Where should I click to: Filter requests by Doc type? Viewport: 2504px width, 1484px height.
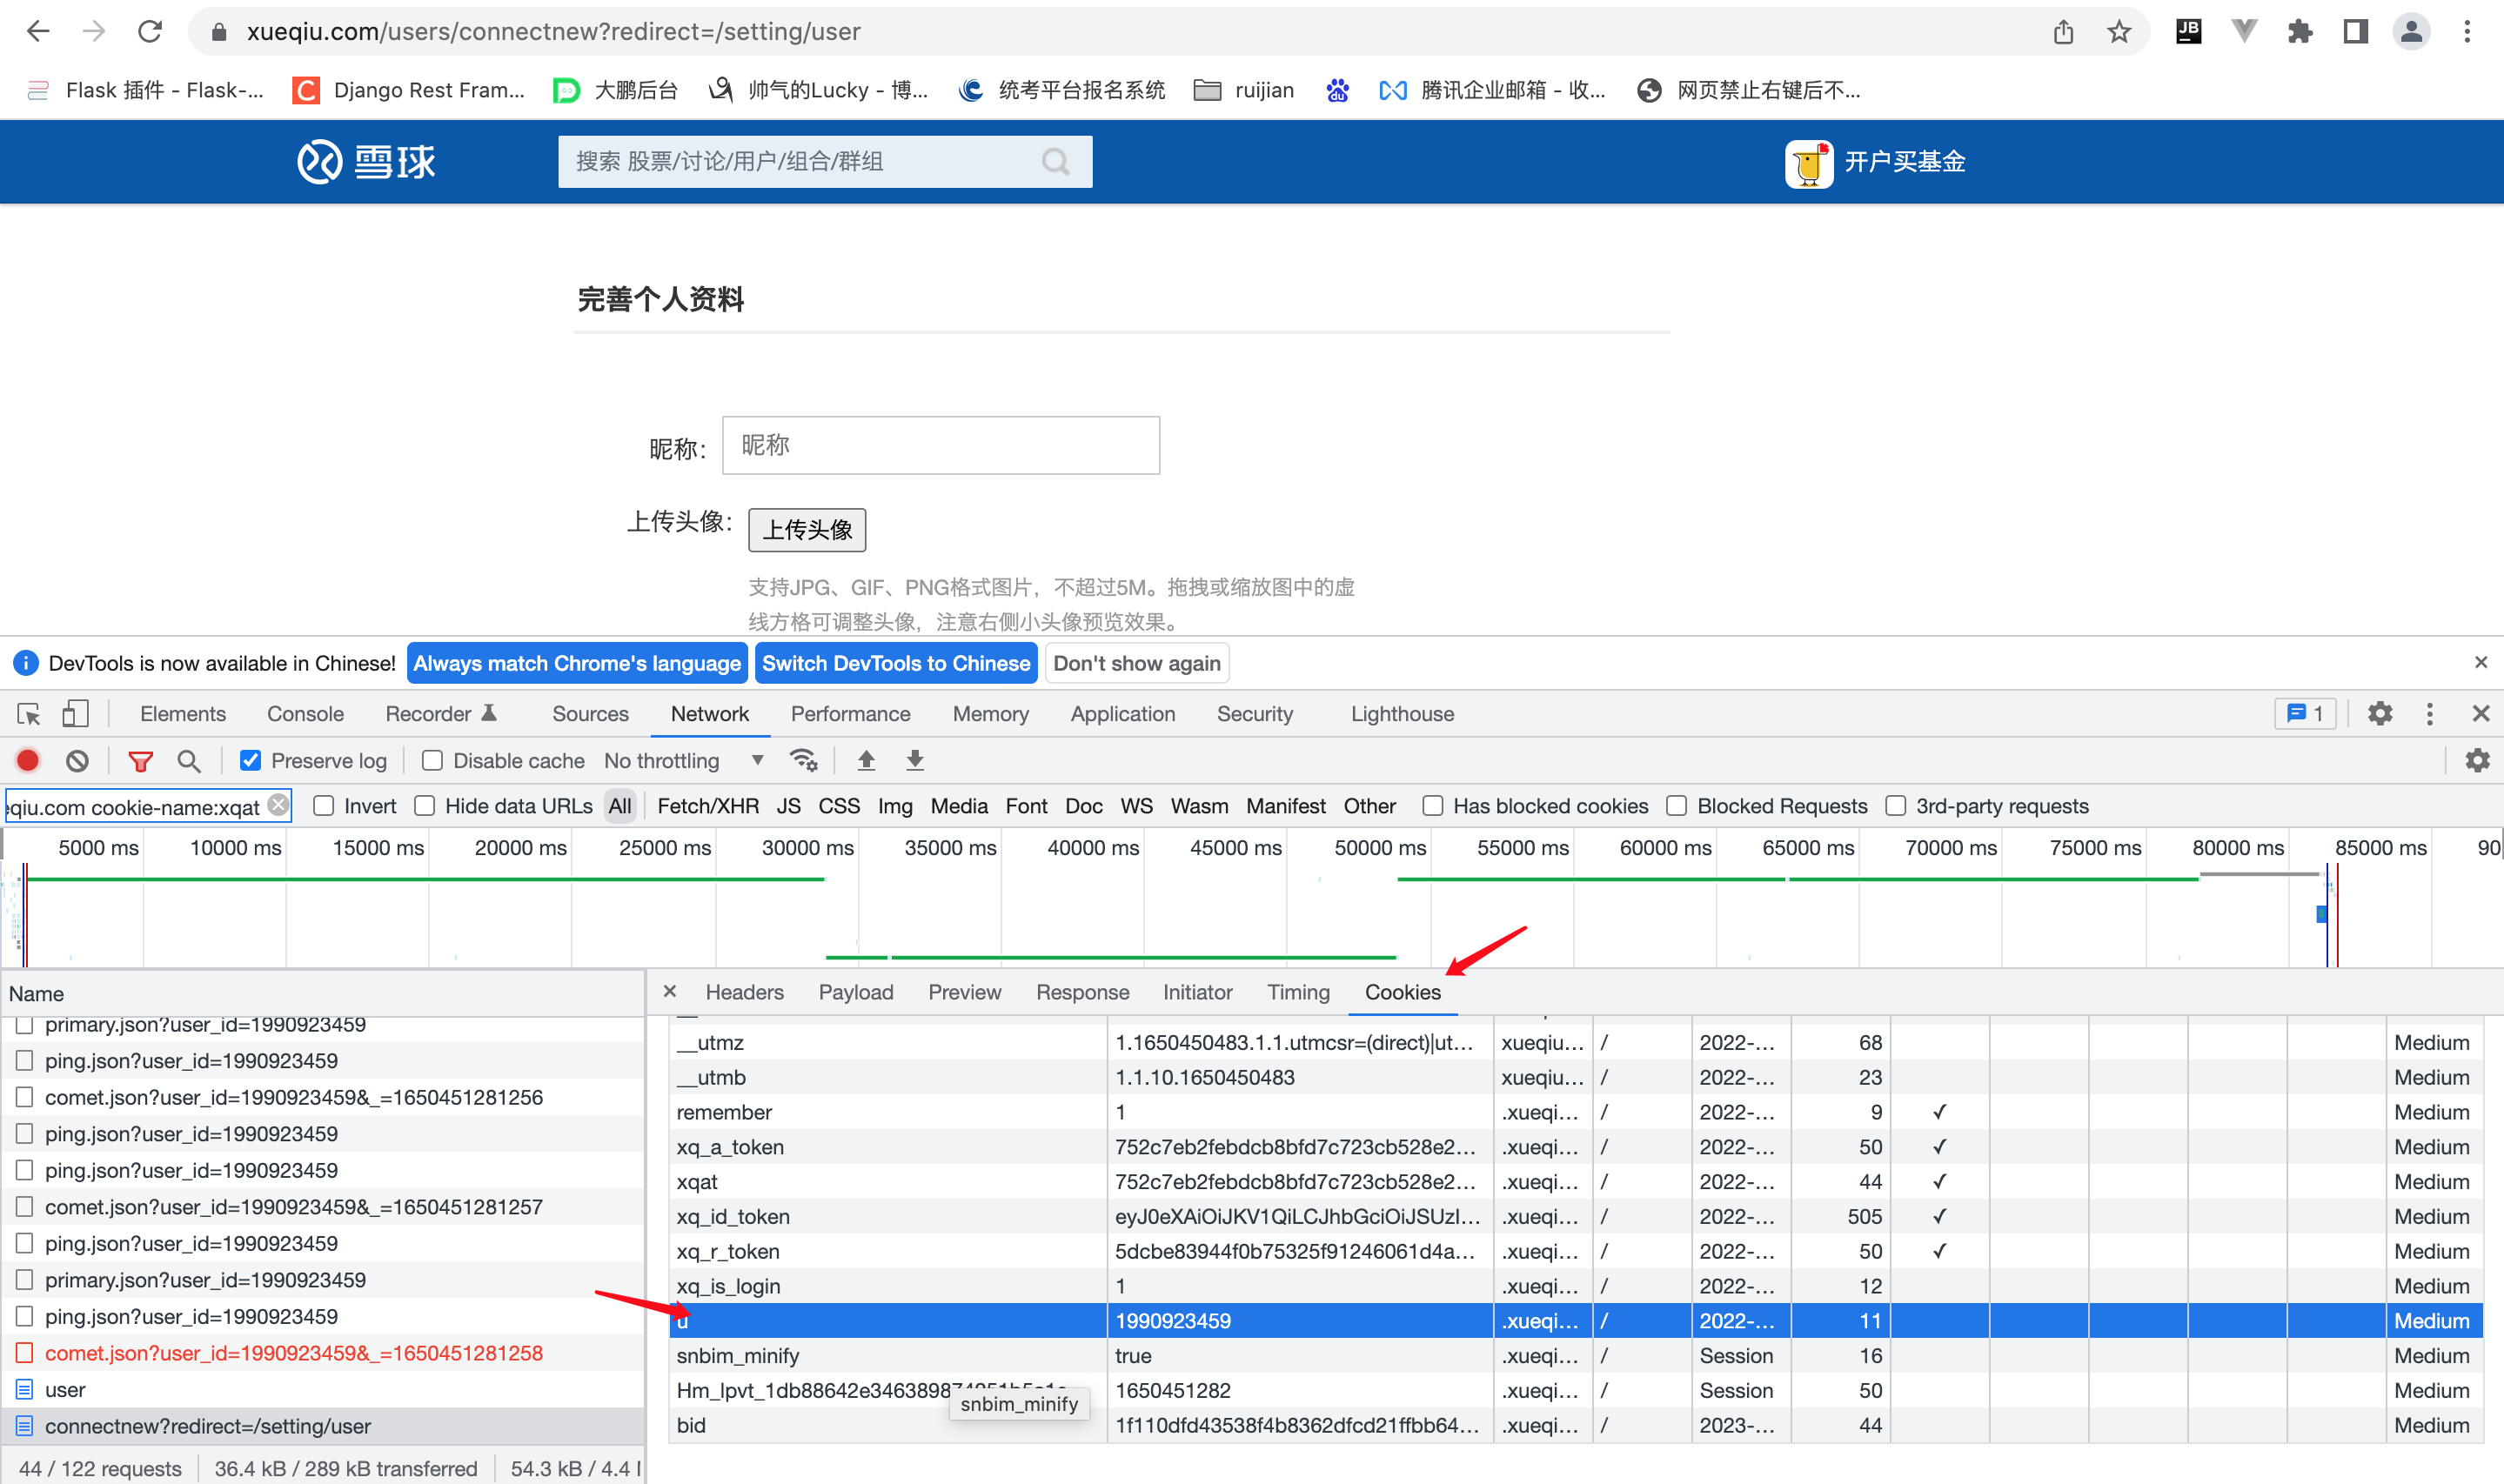[x=1084, y=806]
